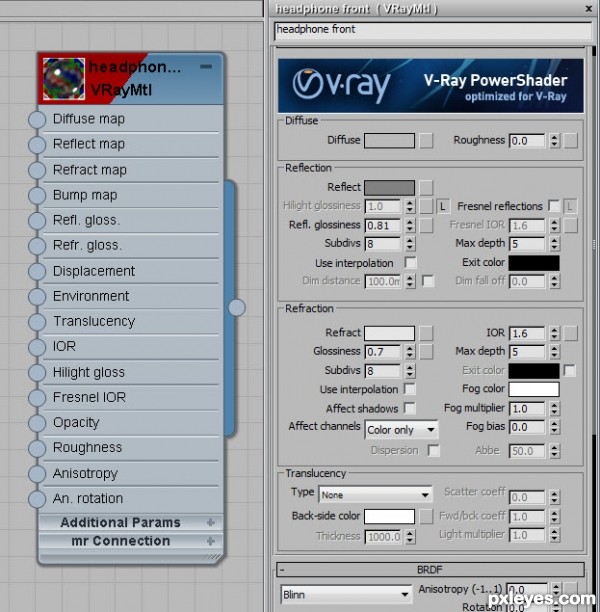Click the Opacity input socket
Viewport: 600px width, 612px height.
37,423
